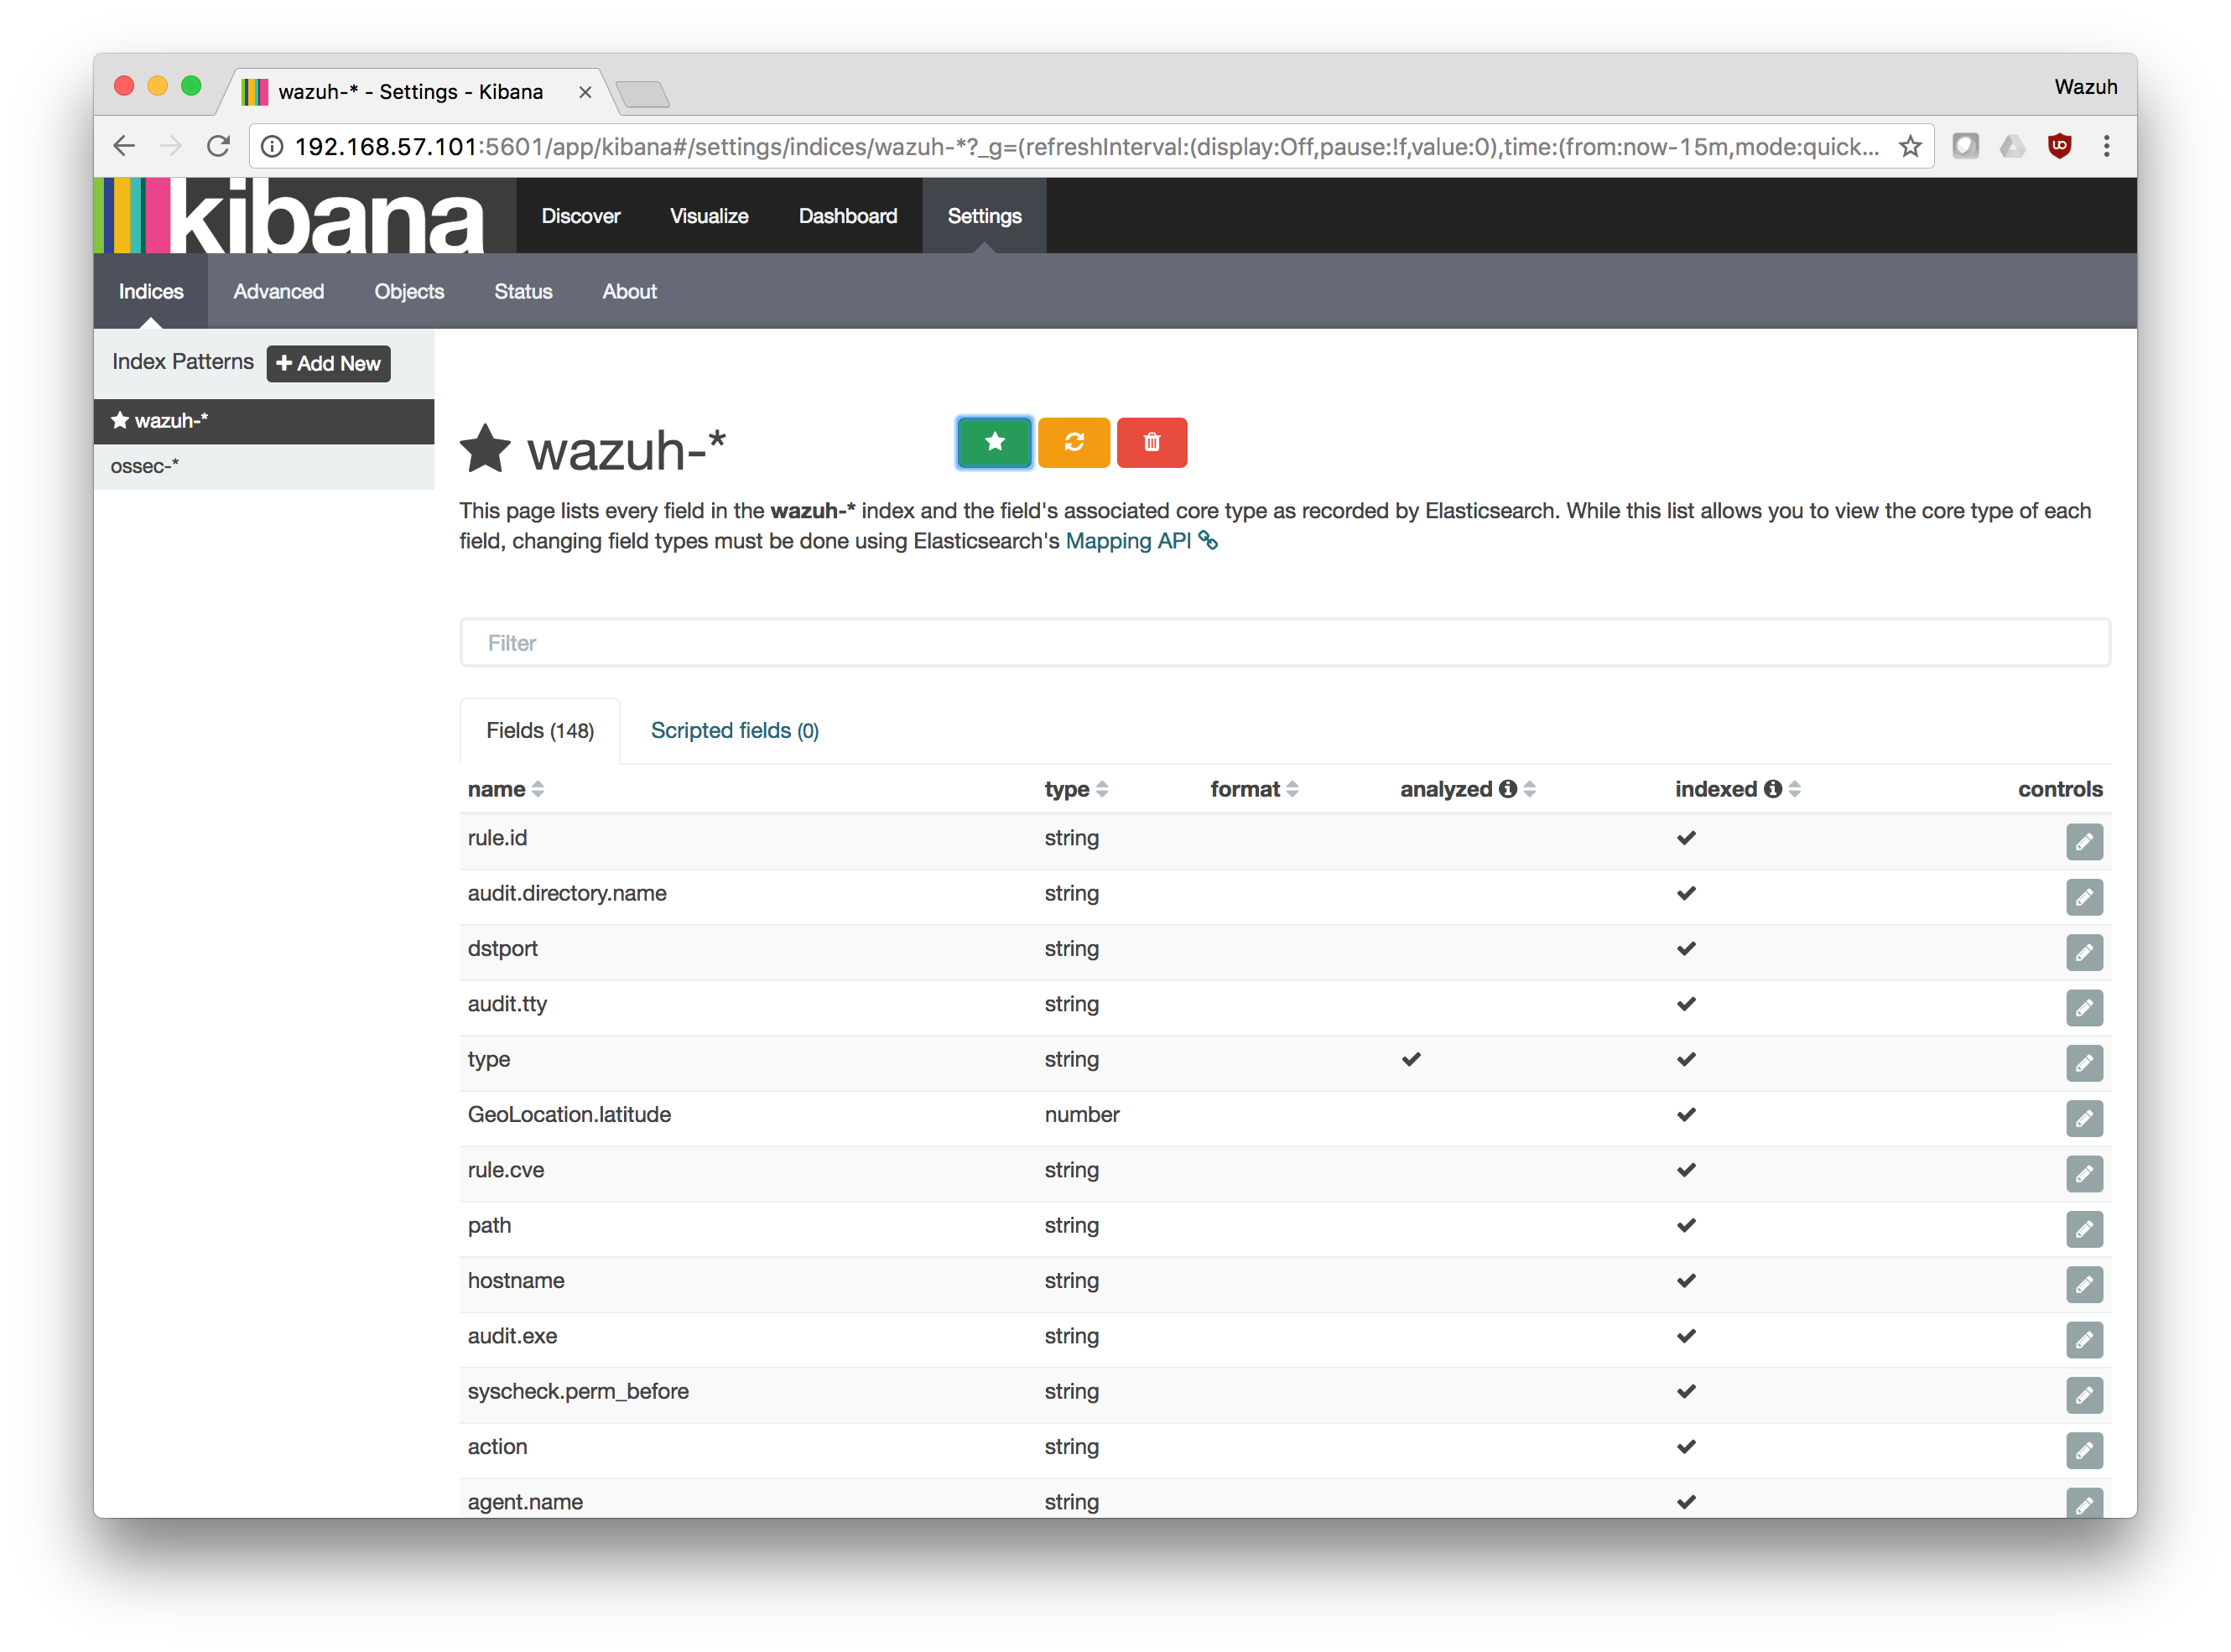This screenshot has height=1652, width=2231.
Task: Bookmark this page with the address bar star
Action: click(1909, 146)
